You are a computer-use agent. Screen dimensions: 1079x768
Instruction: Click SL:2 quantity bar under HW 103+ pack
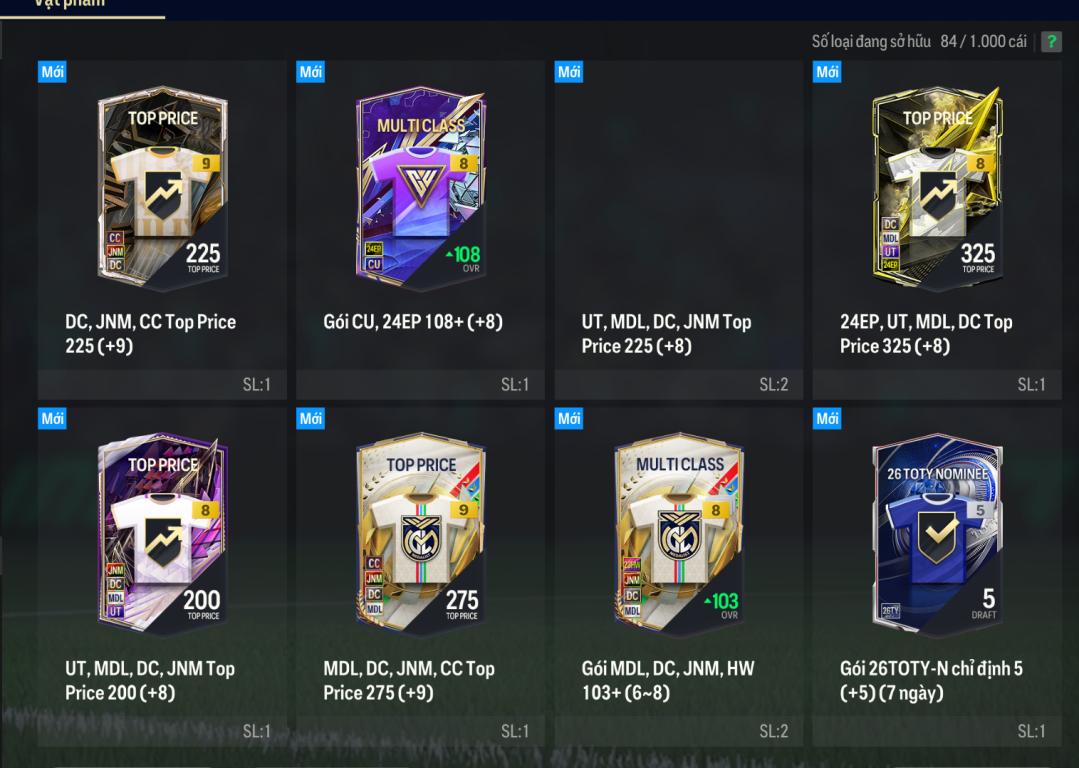click(x=679, y=732)
